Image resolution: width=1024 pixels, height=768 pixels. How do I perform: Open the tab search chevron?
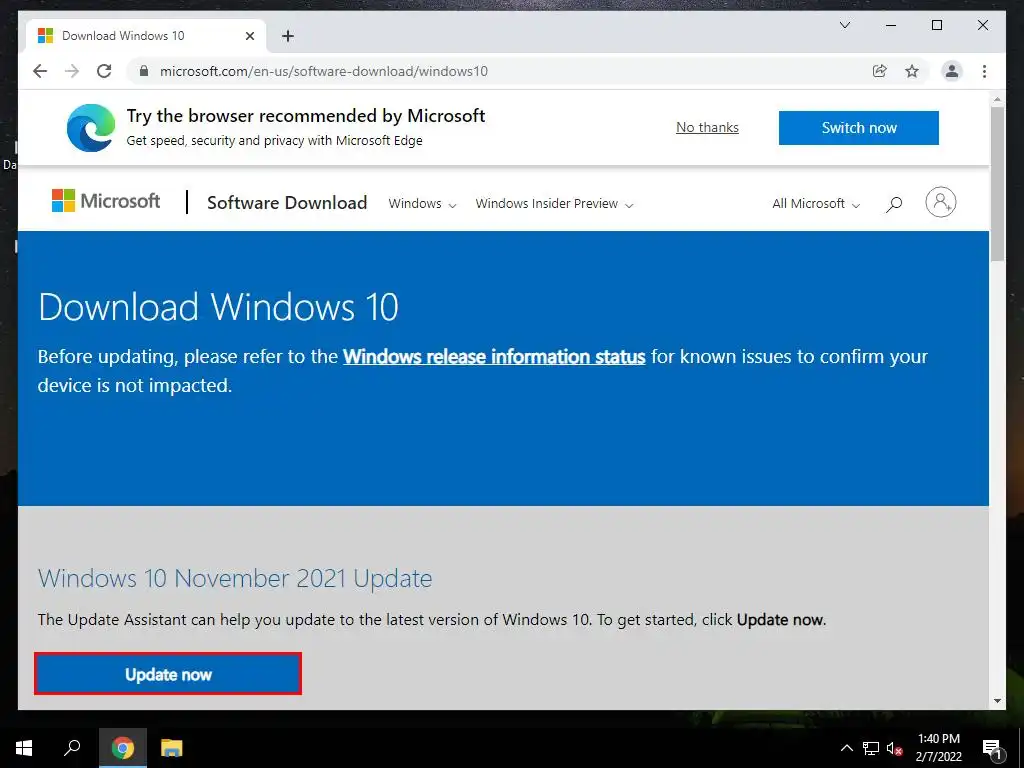click(x=844, y=25)
